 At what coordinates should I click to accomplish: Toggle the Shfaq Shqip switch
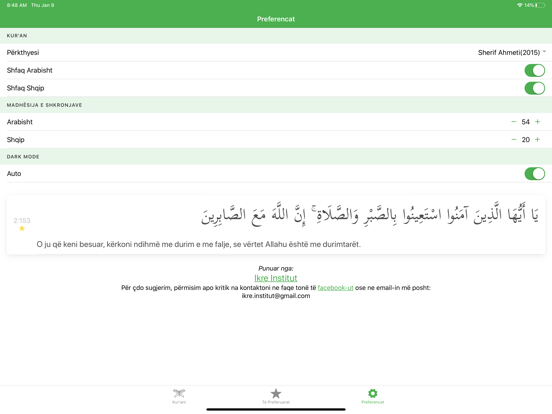(x=535, y=88)
